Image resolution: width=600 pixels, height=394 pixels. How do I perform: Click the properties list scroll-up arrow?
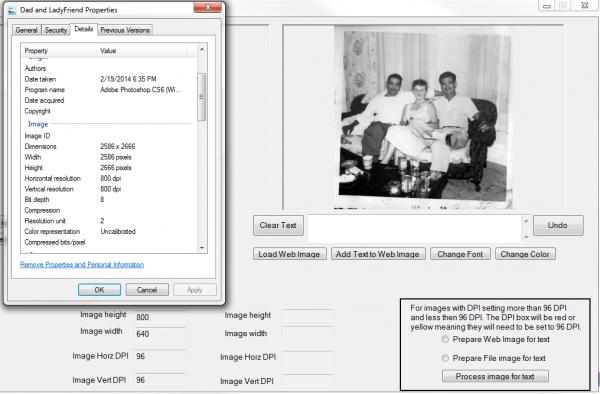(202, 49)
